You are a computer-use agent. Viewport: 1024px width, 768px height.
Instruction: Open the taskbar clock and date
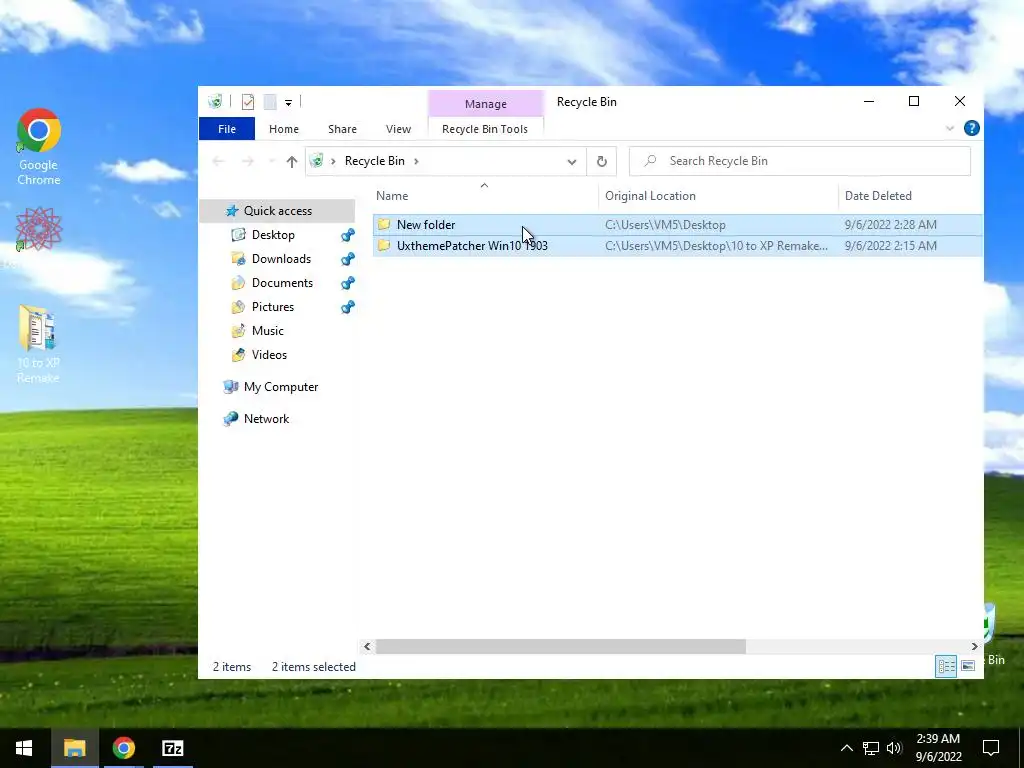[938, 748]
